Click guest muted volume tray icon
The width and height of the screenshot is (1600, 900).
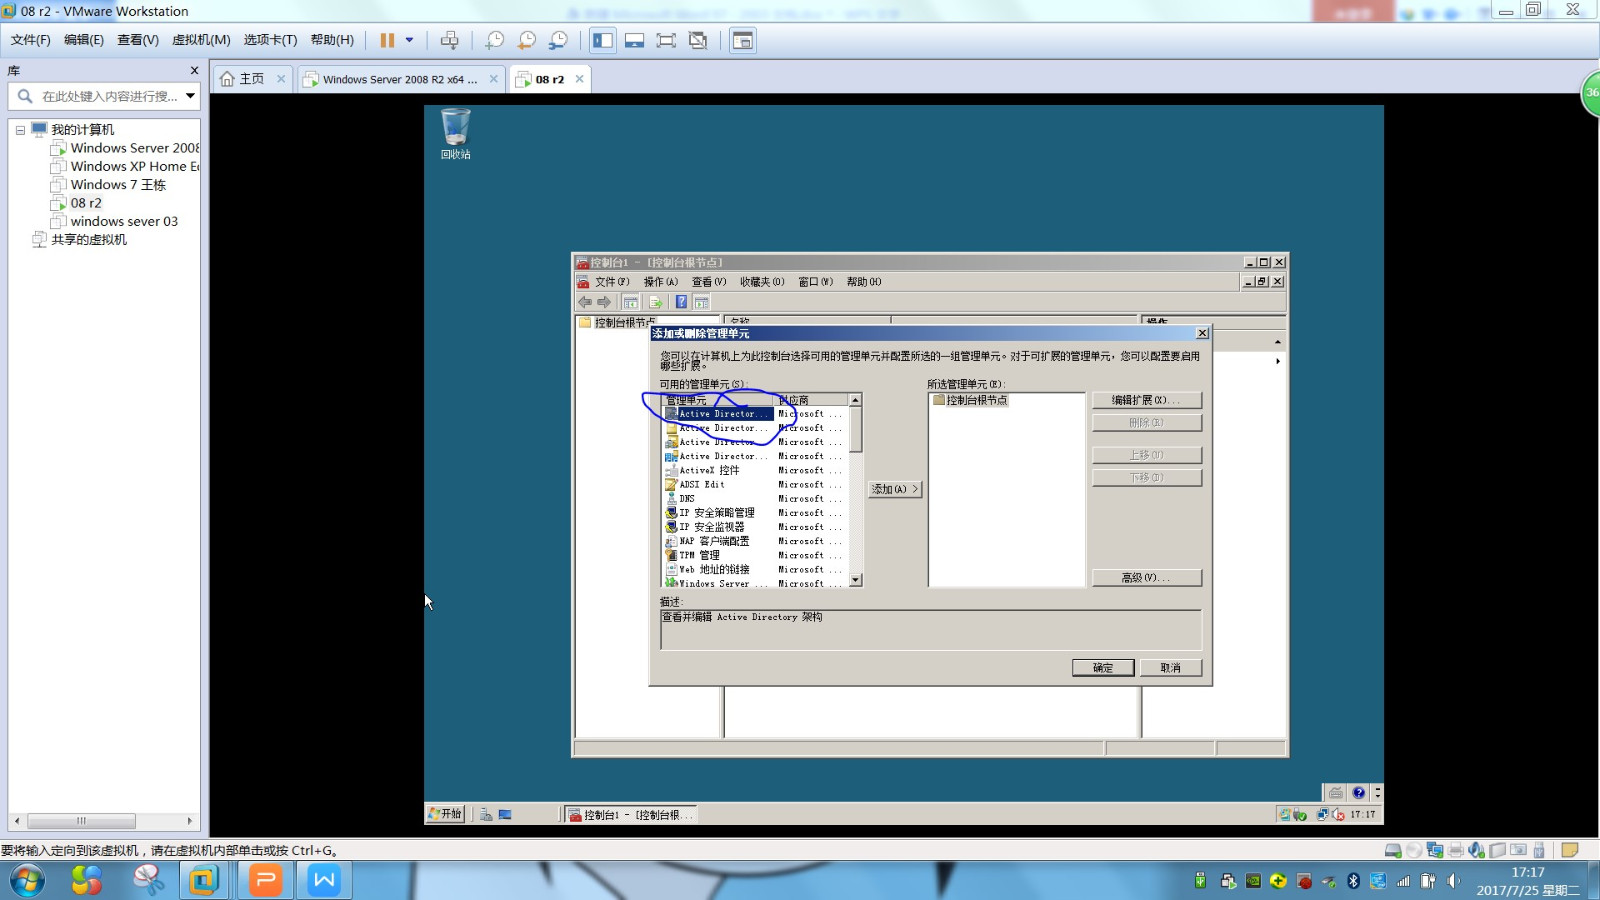pyautogui.click(x=1338, y=815)
